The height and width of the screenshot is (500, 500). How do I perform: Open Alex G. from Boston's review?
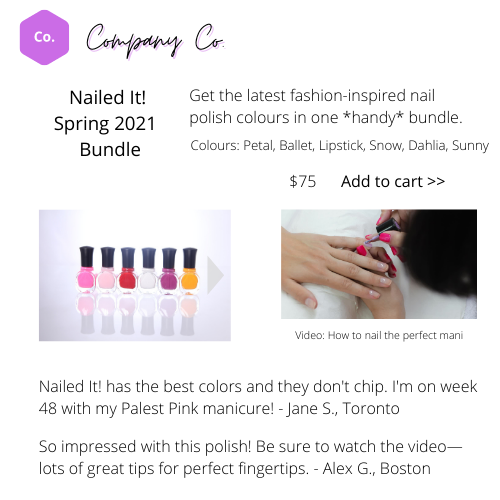[x=250, y=457]
